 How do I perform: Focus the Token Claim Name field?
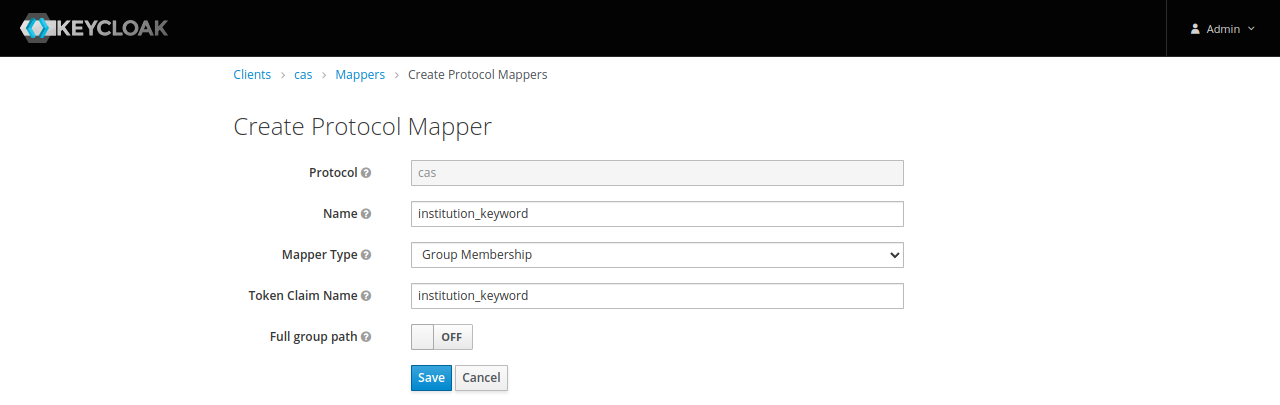[657, 296]
